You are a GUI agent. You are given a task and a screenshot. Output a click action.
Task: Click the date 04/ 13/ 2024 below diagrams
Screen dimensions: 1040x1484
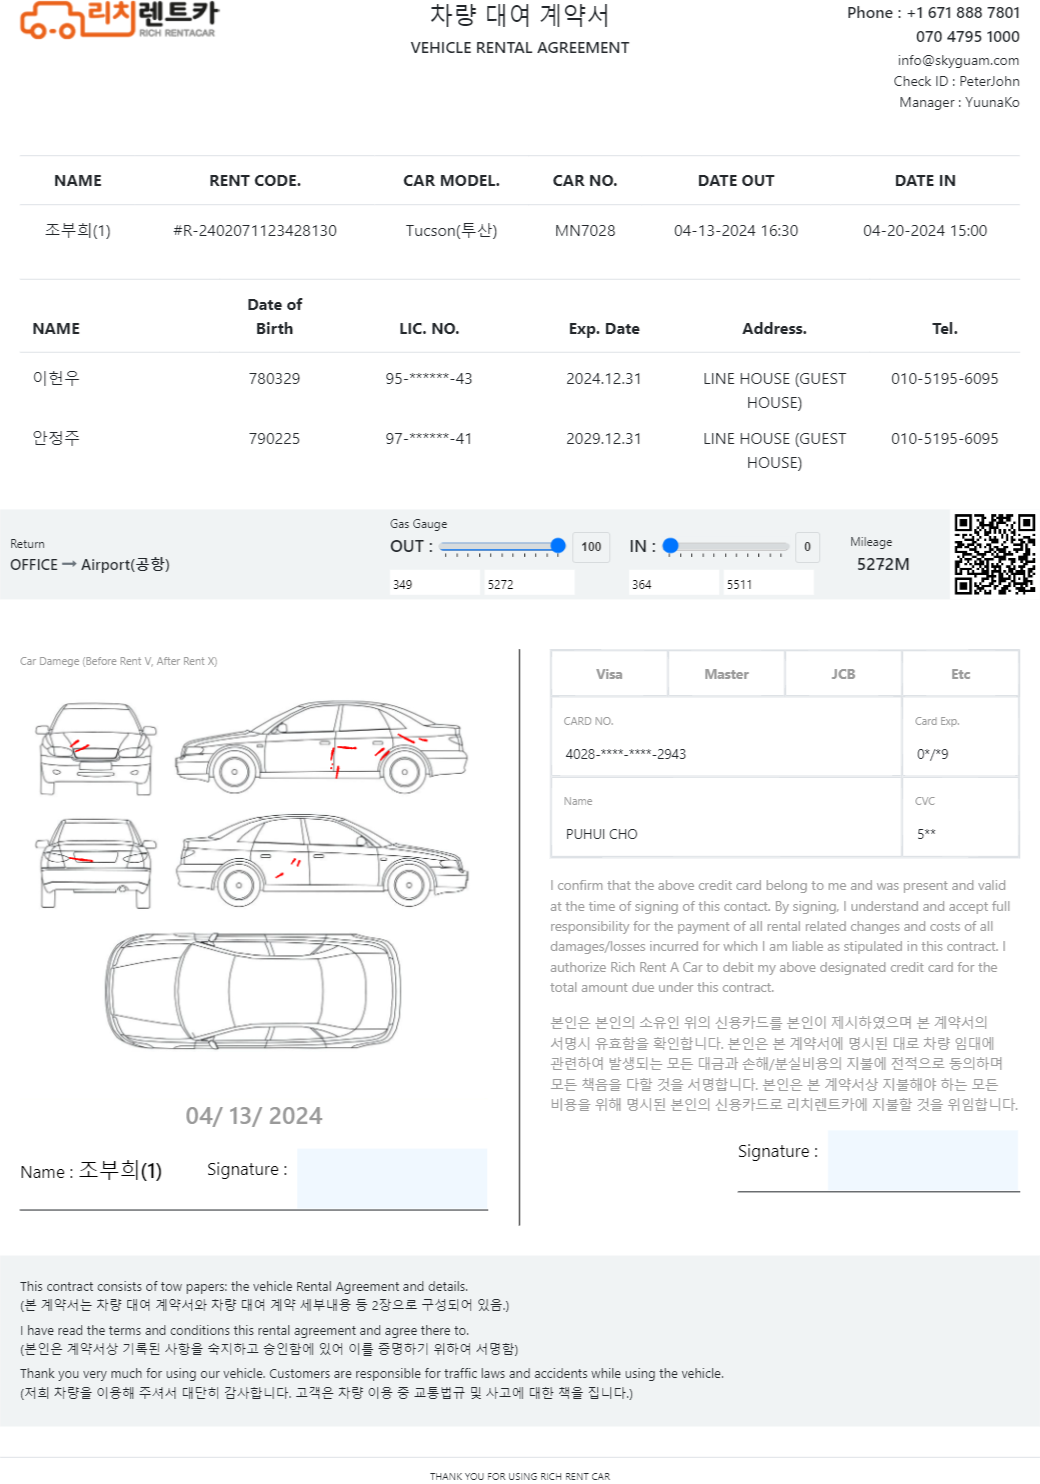click(254, 1116)
